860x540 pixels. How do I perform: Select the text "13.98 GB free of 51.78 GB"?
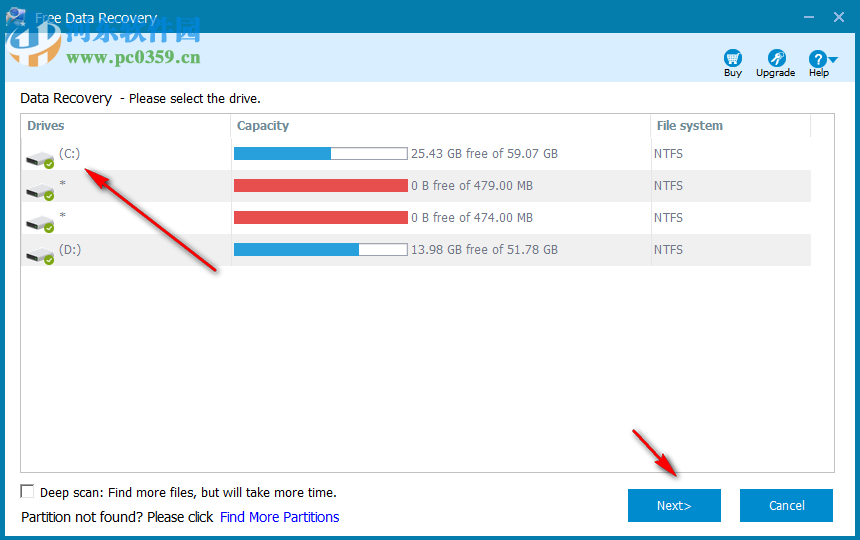tap(484, 249)
